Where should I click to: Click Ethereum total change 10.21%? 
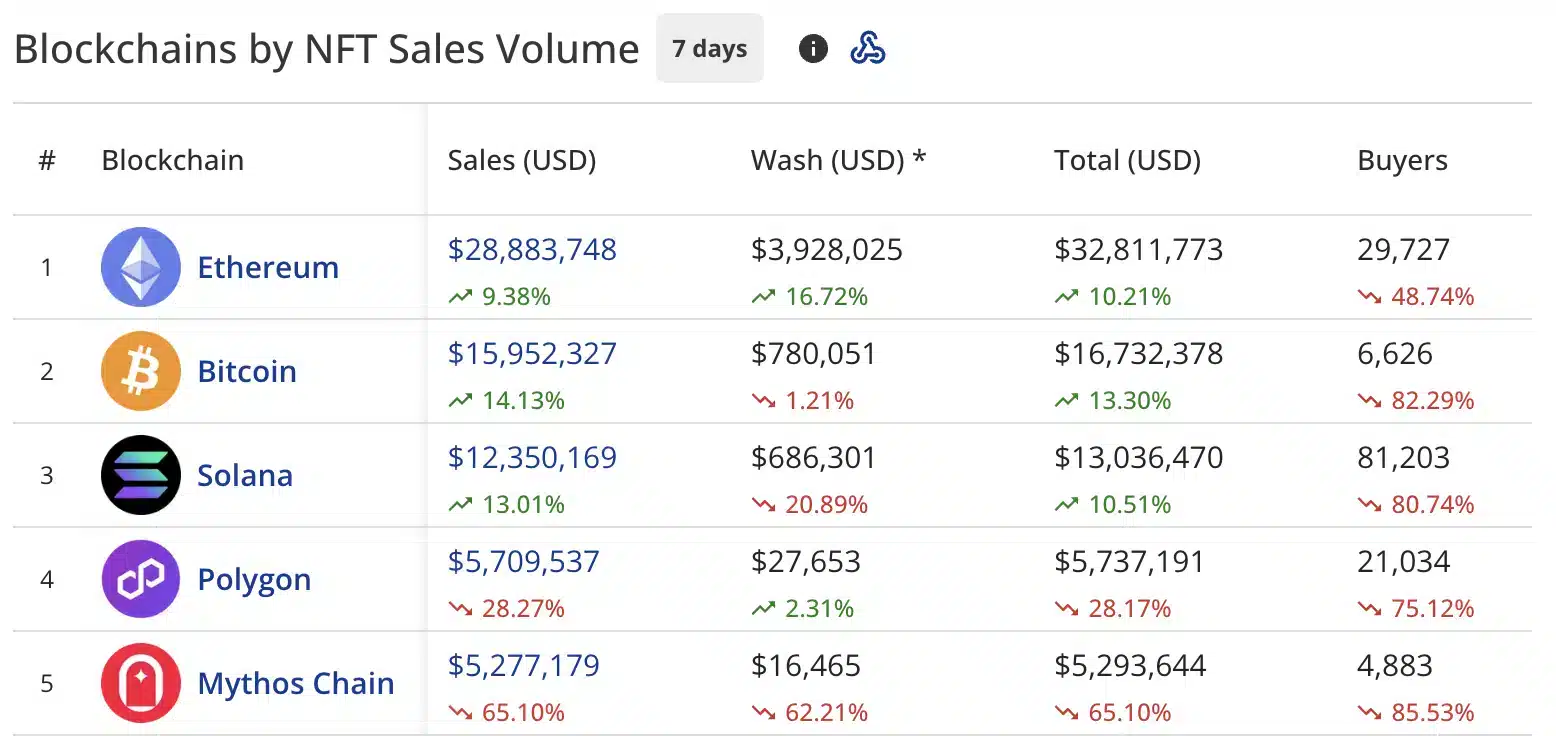click(1112, 297)
